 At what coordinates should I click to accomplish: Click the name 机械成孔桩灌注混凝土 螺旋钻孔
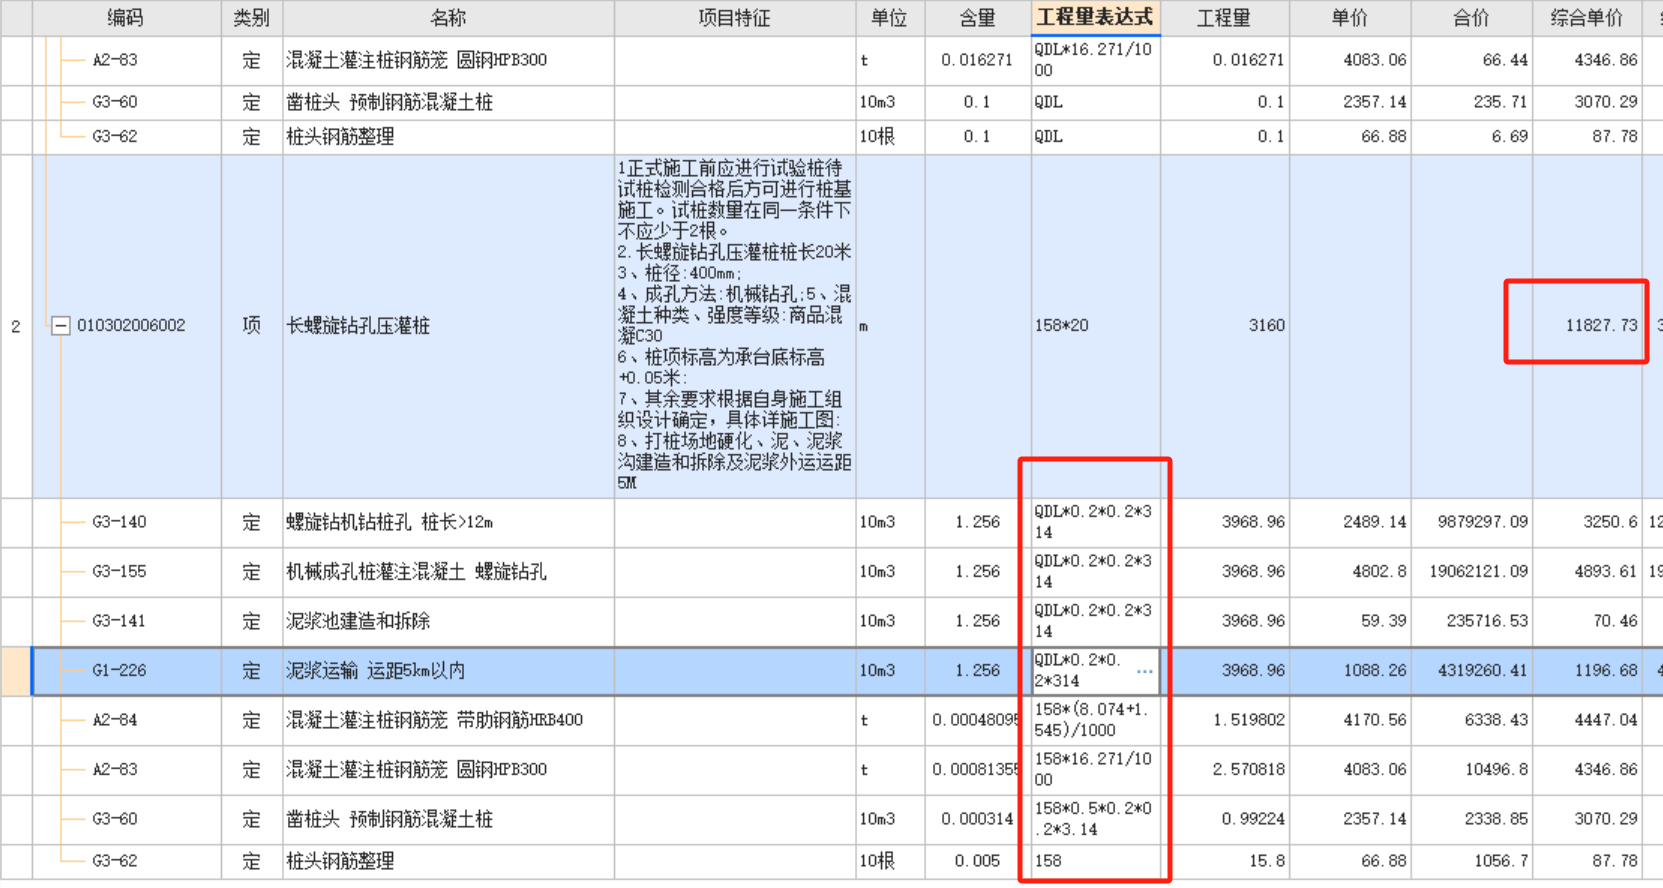(416, 572)
